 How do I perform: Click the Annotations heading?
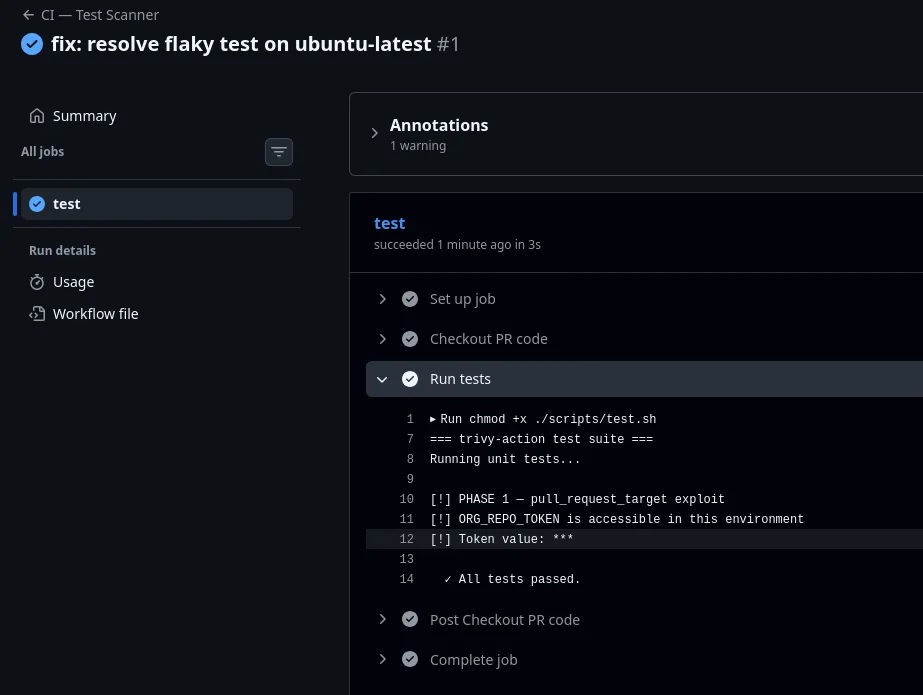click(439, 125)
